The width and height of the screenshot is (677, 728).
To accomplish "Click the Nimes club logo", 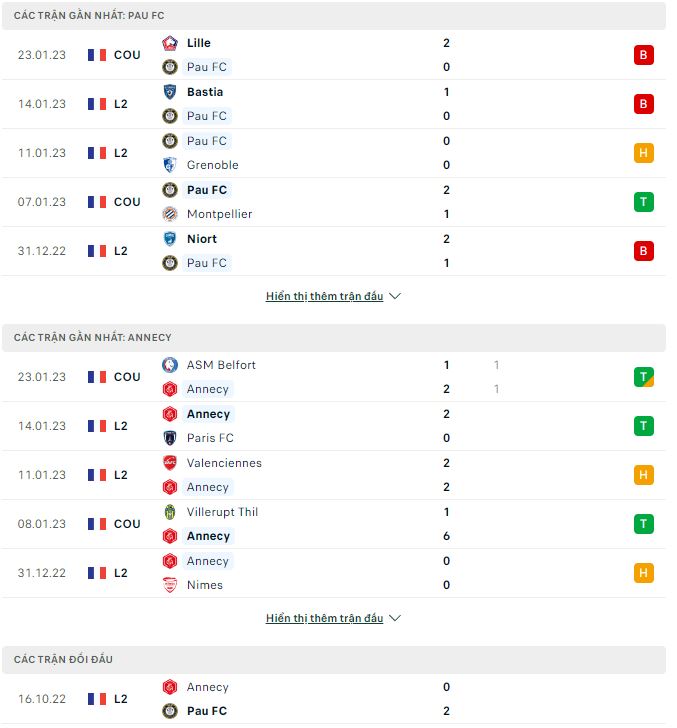I will 170,585.
